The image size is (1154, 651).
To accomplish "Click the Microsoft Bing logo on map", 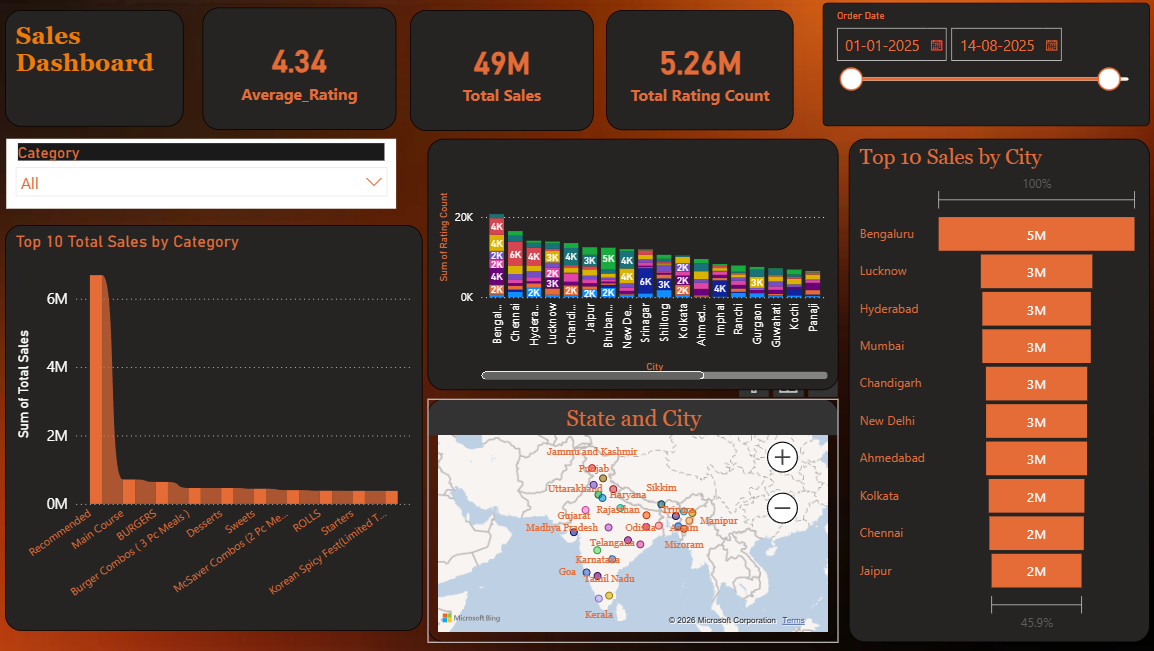I will click(470, 618).
